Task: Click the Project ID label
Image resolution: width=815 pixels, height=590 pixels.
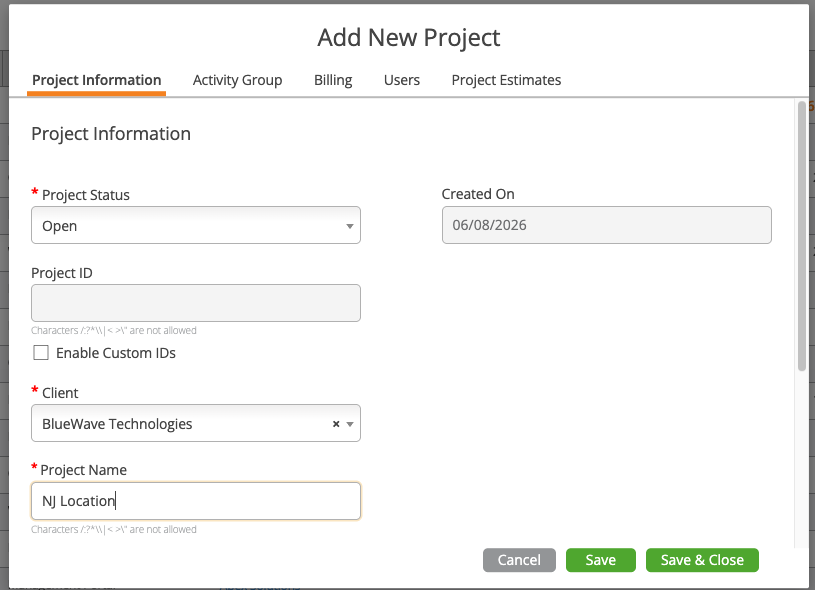Action: (62, 273)
